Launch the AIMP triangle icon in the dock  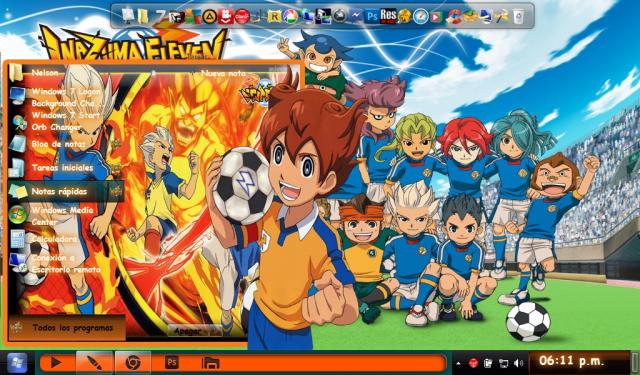coord(209,17)
